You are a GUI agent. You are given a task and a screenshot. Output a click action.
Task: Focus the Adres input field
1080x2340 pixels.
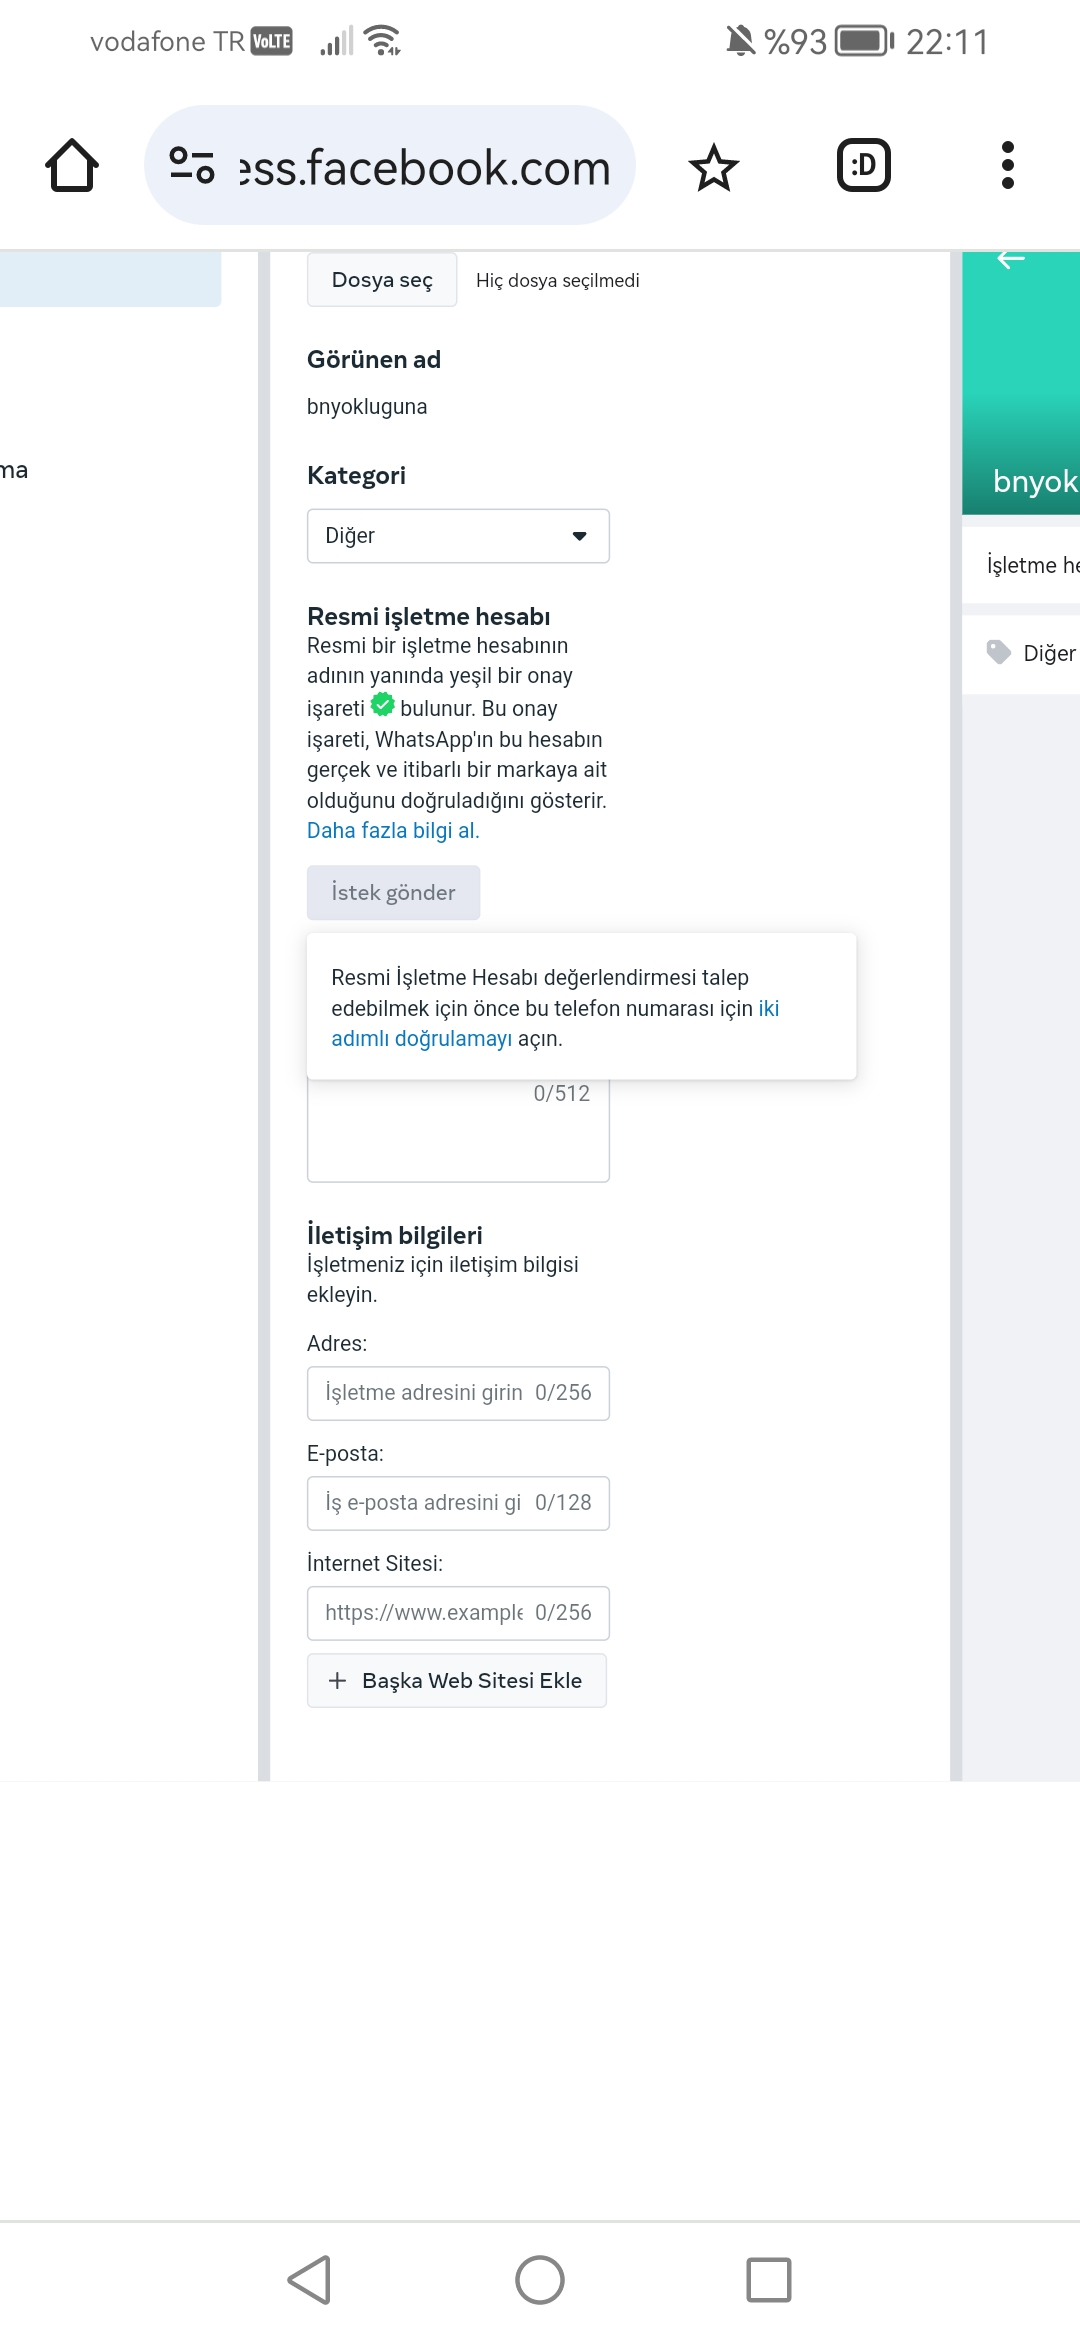click(x=458, y=1393)
